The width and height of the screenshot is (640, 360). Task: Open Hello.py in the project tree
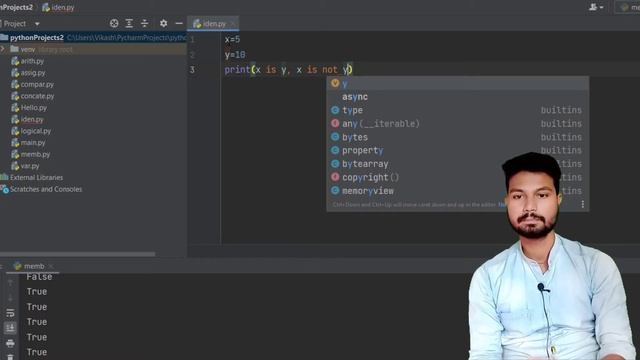(x=33, y=108)
